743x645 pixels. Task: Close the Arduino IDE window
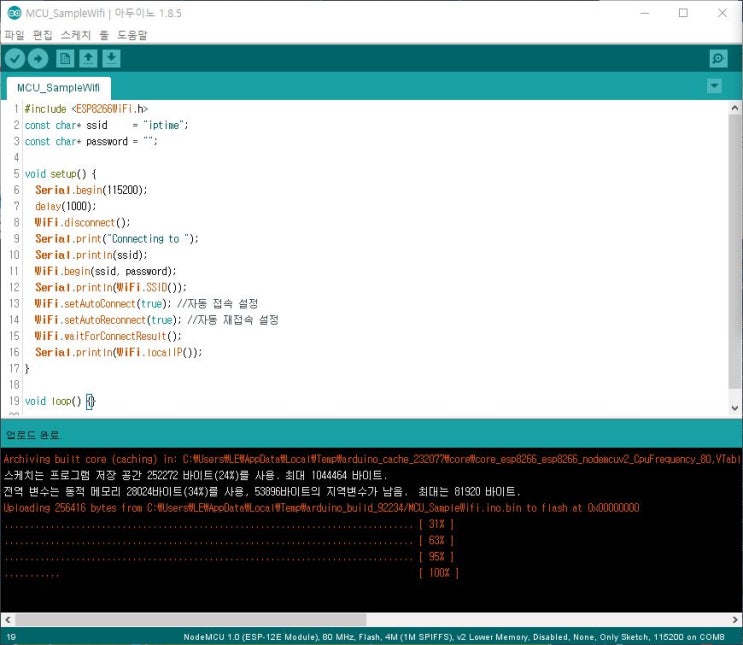point(722,13)
